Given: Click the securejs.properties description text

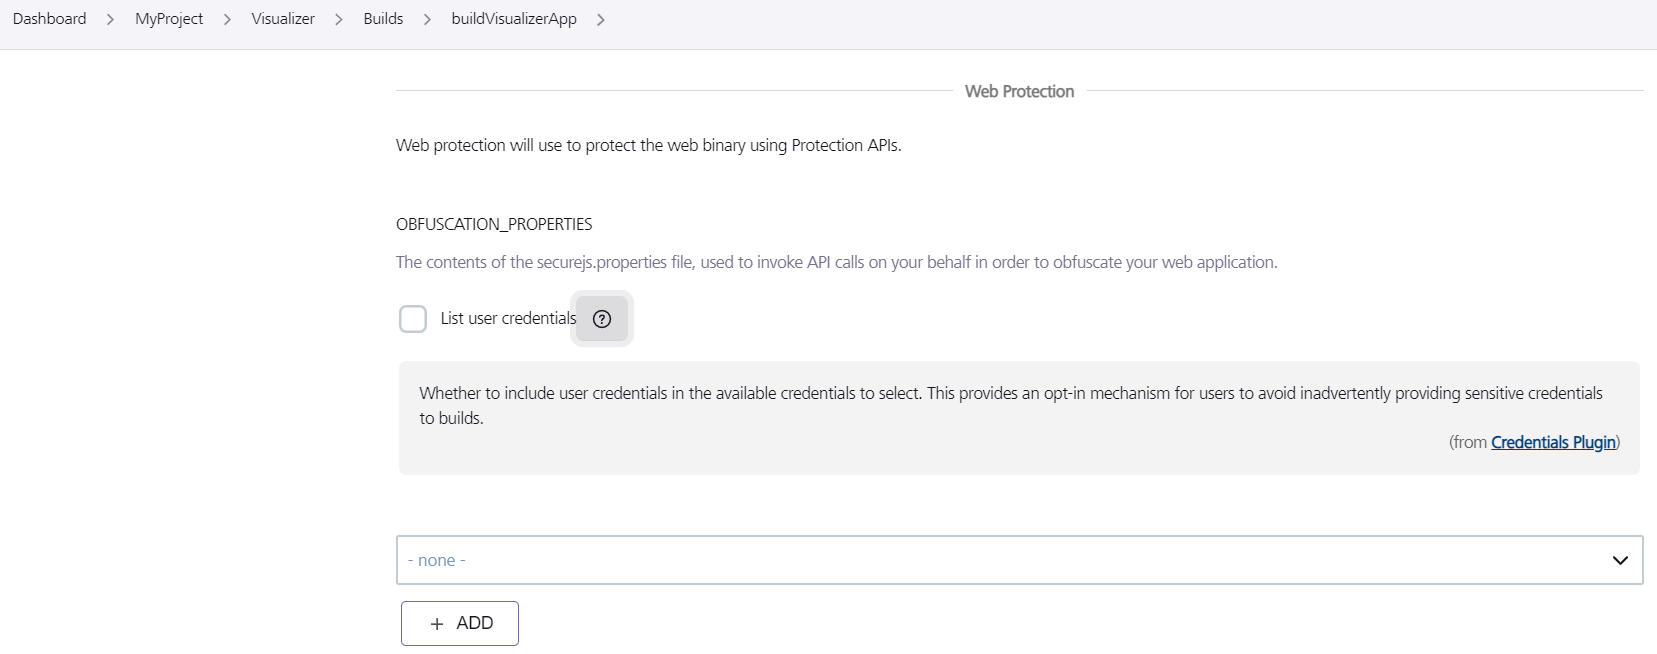Looking at the screenshot, I should click(836, 262).
